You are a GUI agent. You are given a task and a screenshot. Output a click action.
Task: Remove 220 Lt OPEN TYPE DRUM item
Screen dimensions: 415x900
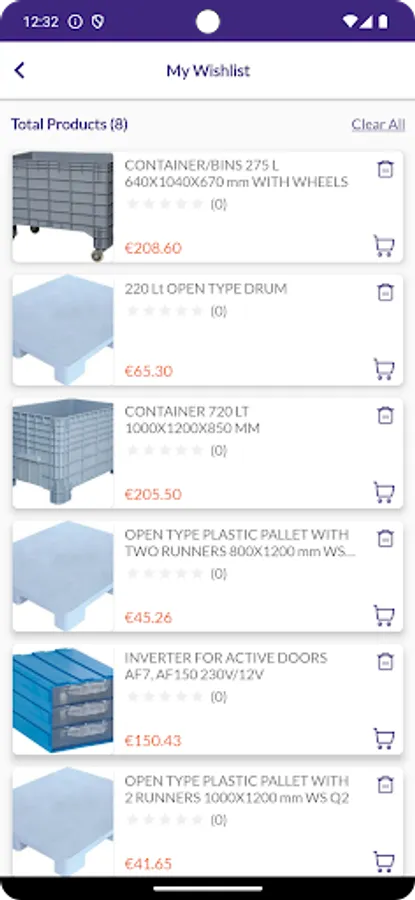[x=385, y=292]
